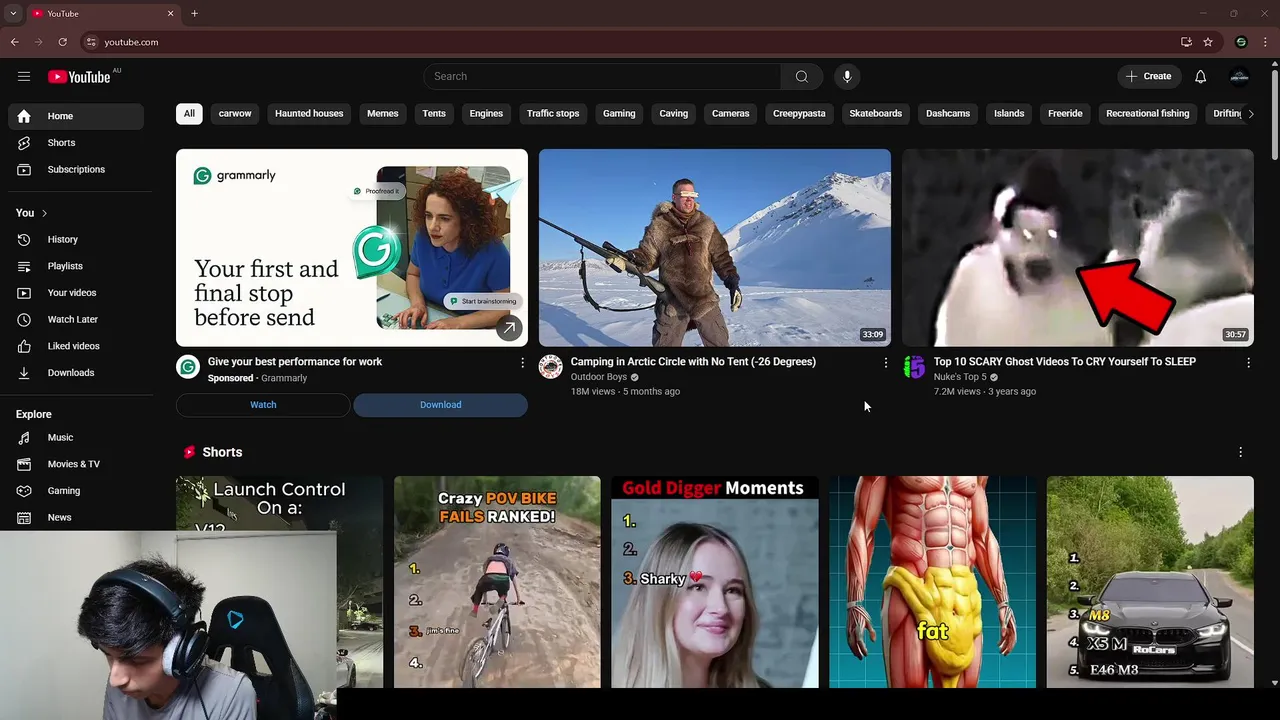This screenshot has height=720, width=1280.
Task: Select the Haunted houses chip
Action: [309, 114]
